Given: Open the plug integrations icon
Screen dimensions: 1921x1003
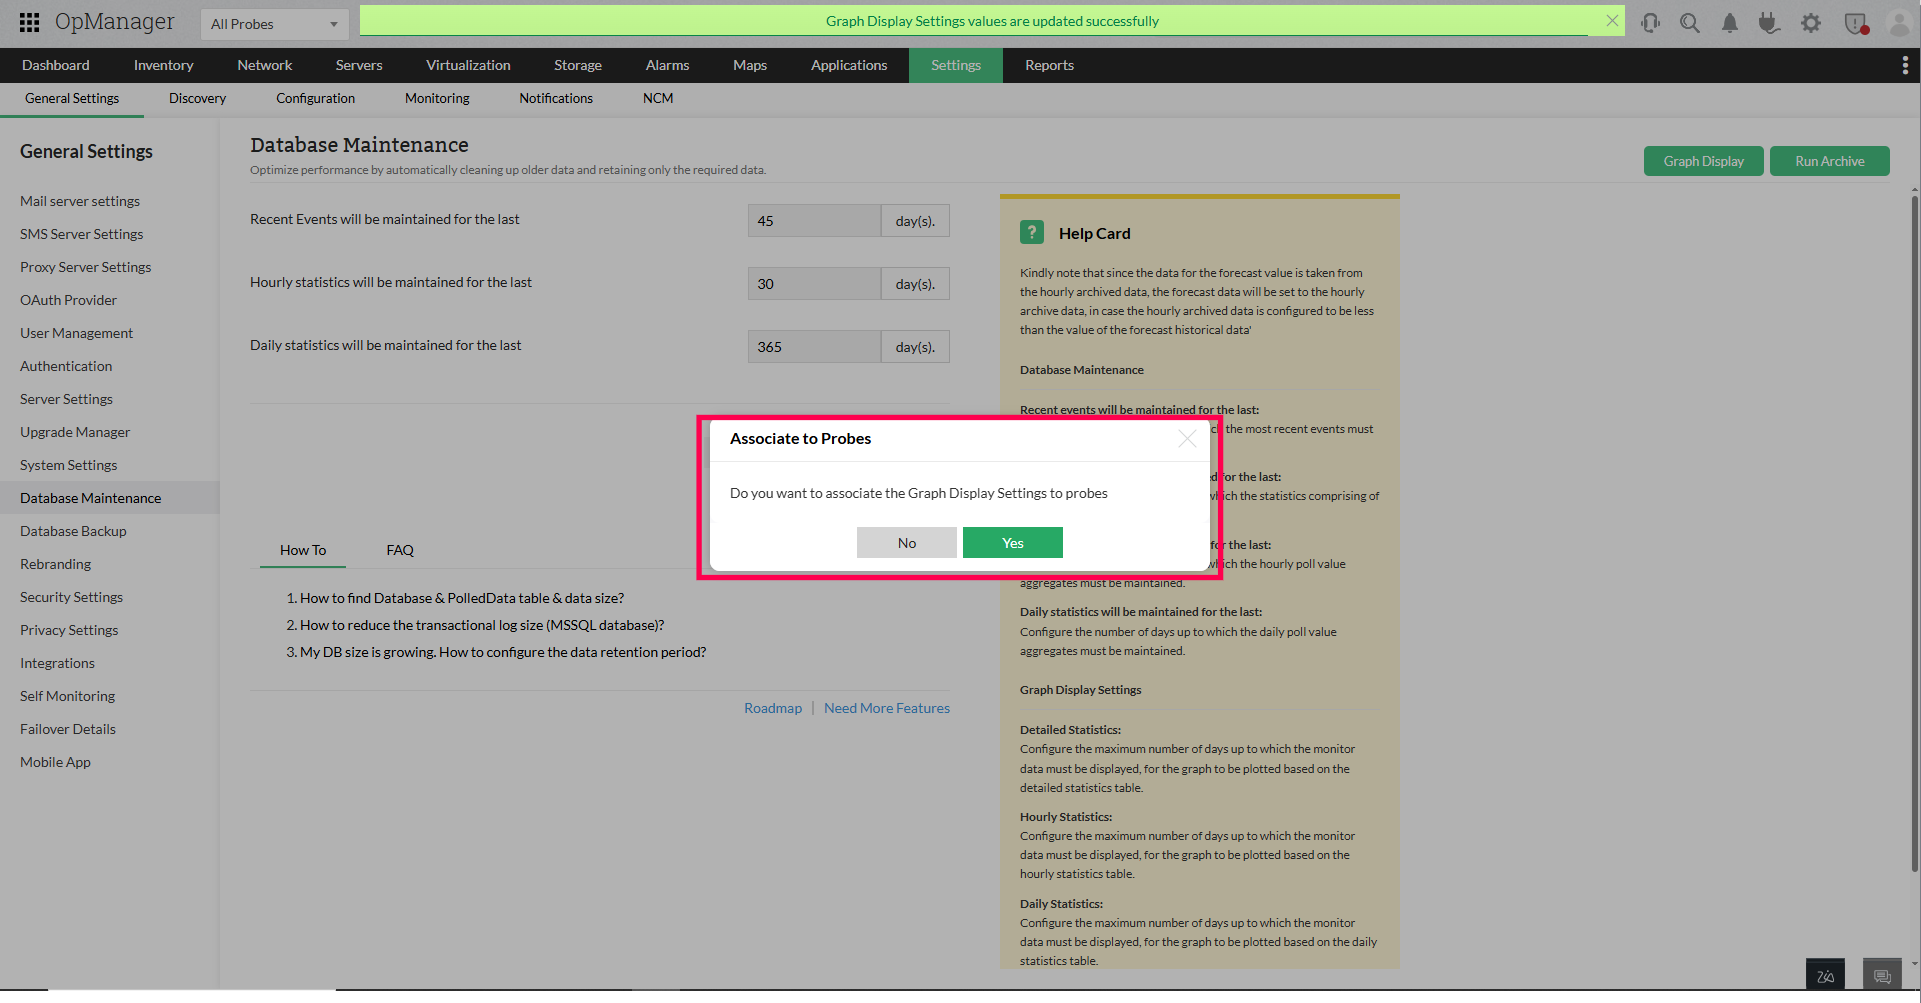Looking at the screenshot, I should point(1770,23).
